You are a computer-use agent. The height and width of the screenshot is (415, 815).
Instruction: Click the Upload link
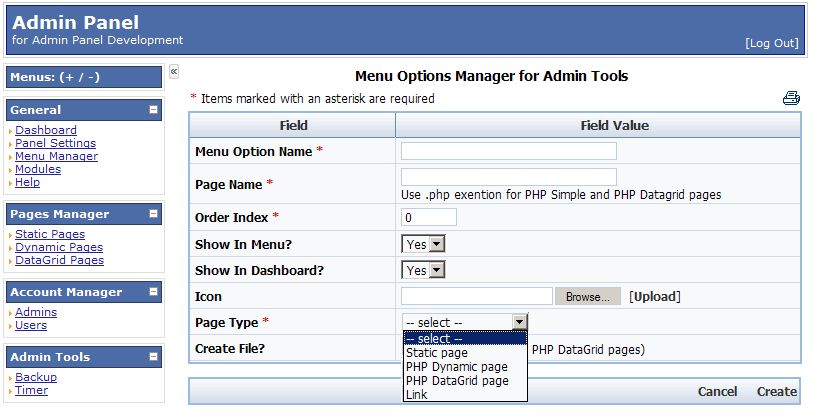pyautogui.click(x=654, y=296)
